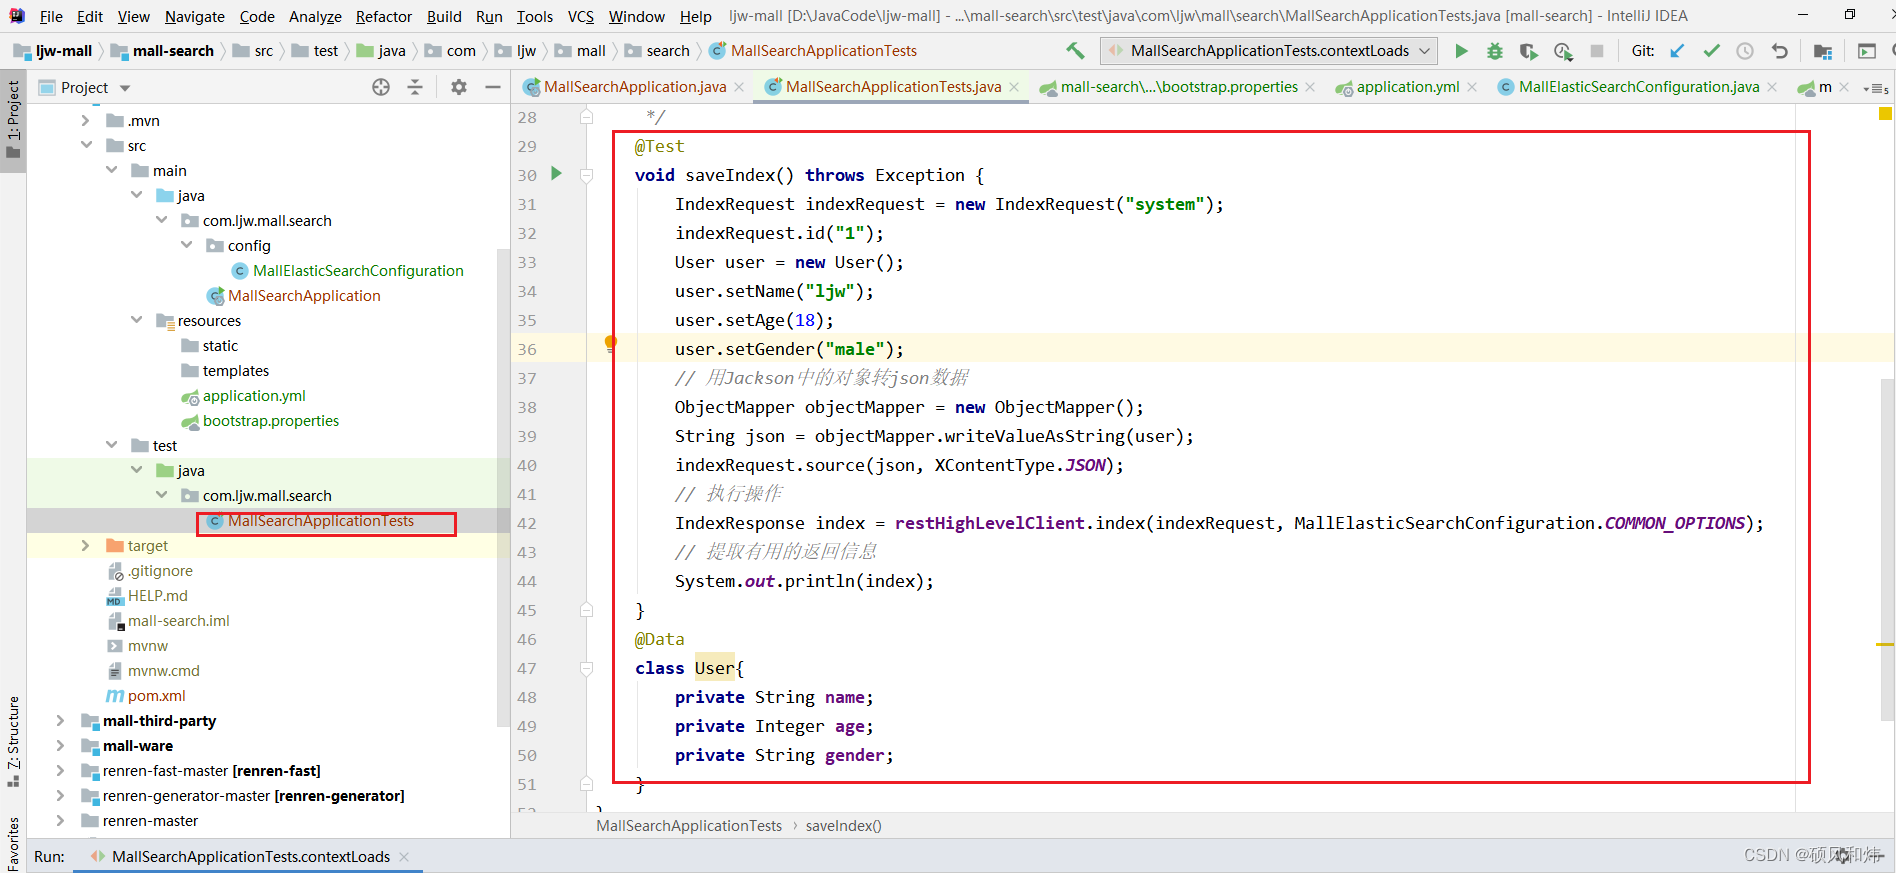
Task: Expand the target folder
Action: [86, 546]
